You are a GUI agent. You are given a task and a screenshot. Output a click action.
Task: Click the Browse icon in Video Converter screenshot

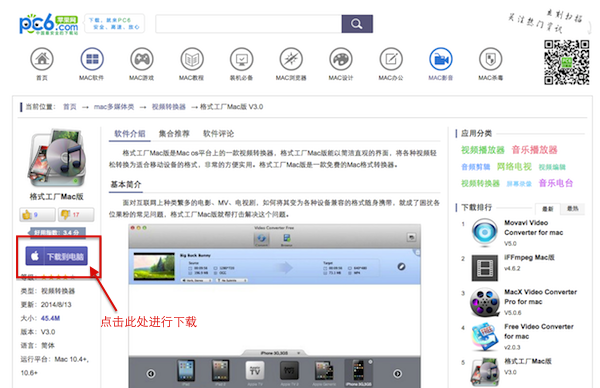click(287, 240)
